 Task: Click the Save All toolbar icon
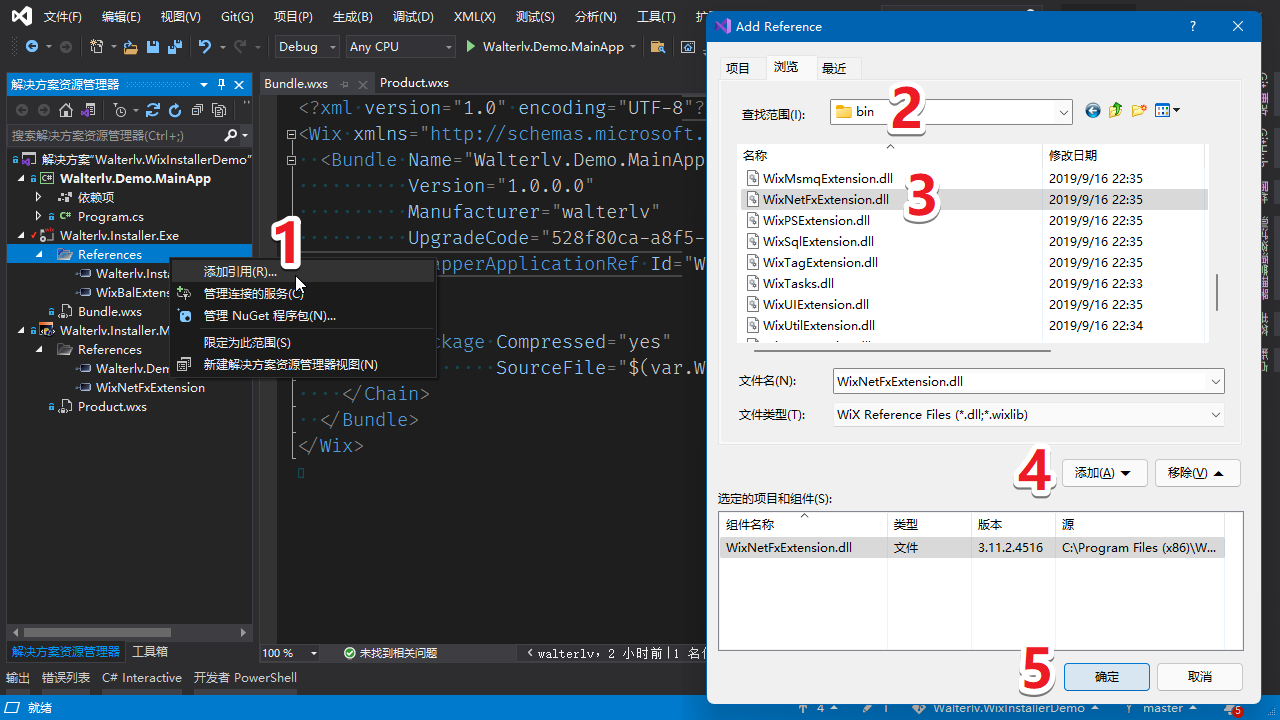click(x=175, y=47)
